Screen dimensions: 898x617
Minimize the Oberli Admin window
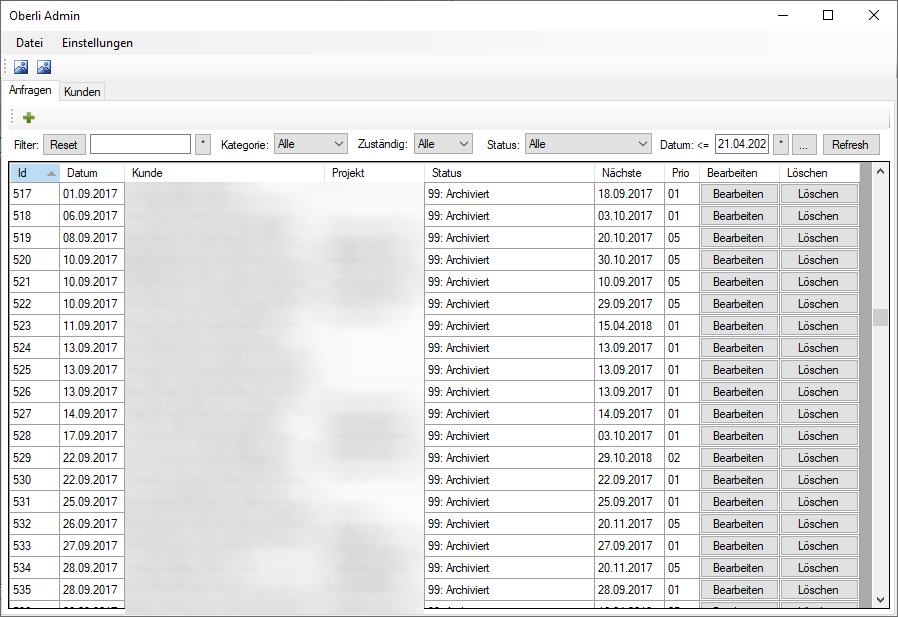(783, 15)
